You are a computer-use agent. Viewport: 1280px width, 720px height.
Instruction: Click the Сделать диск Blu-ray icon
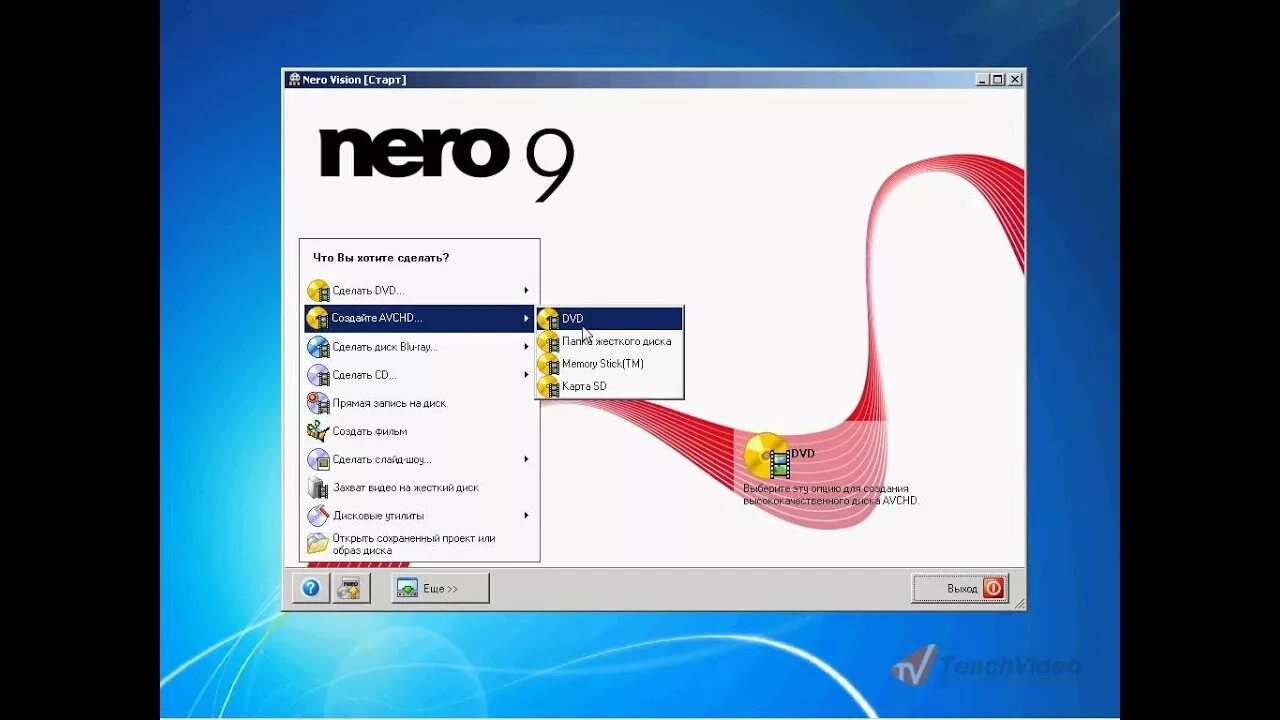click(318, 347)
